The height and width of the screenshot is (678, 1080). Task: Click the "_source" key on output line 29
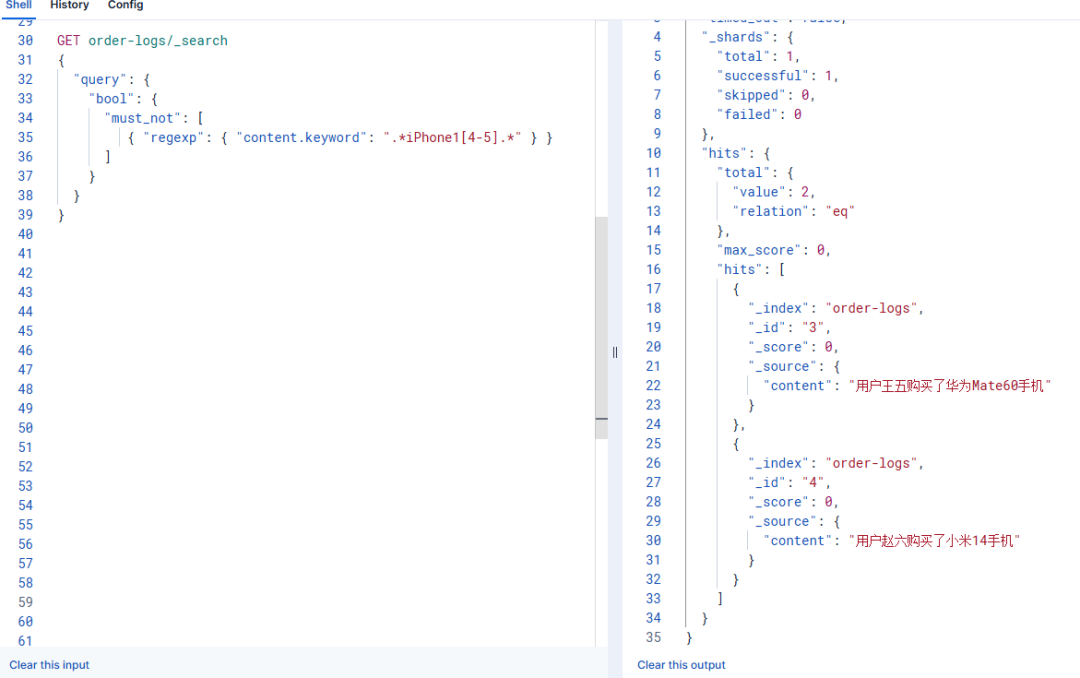coord(782,522)
